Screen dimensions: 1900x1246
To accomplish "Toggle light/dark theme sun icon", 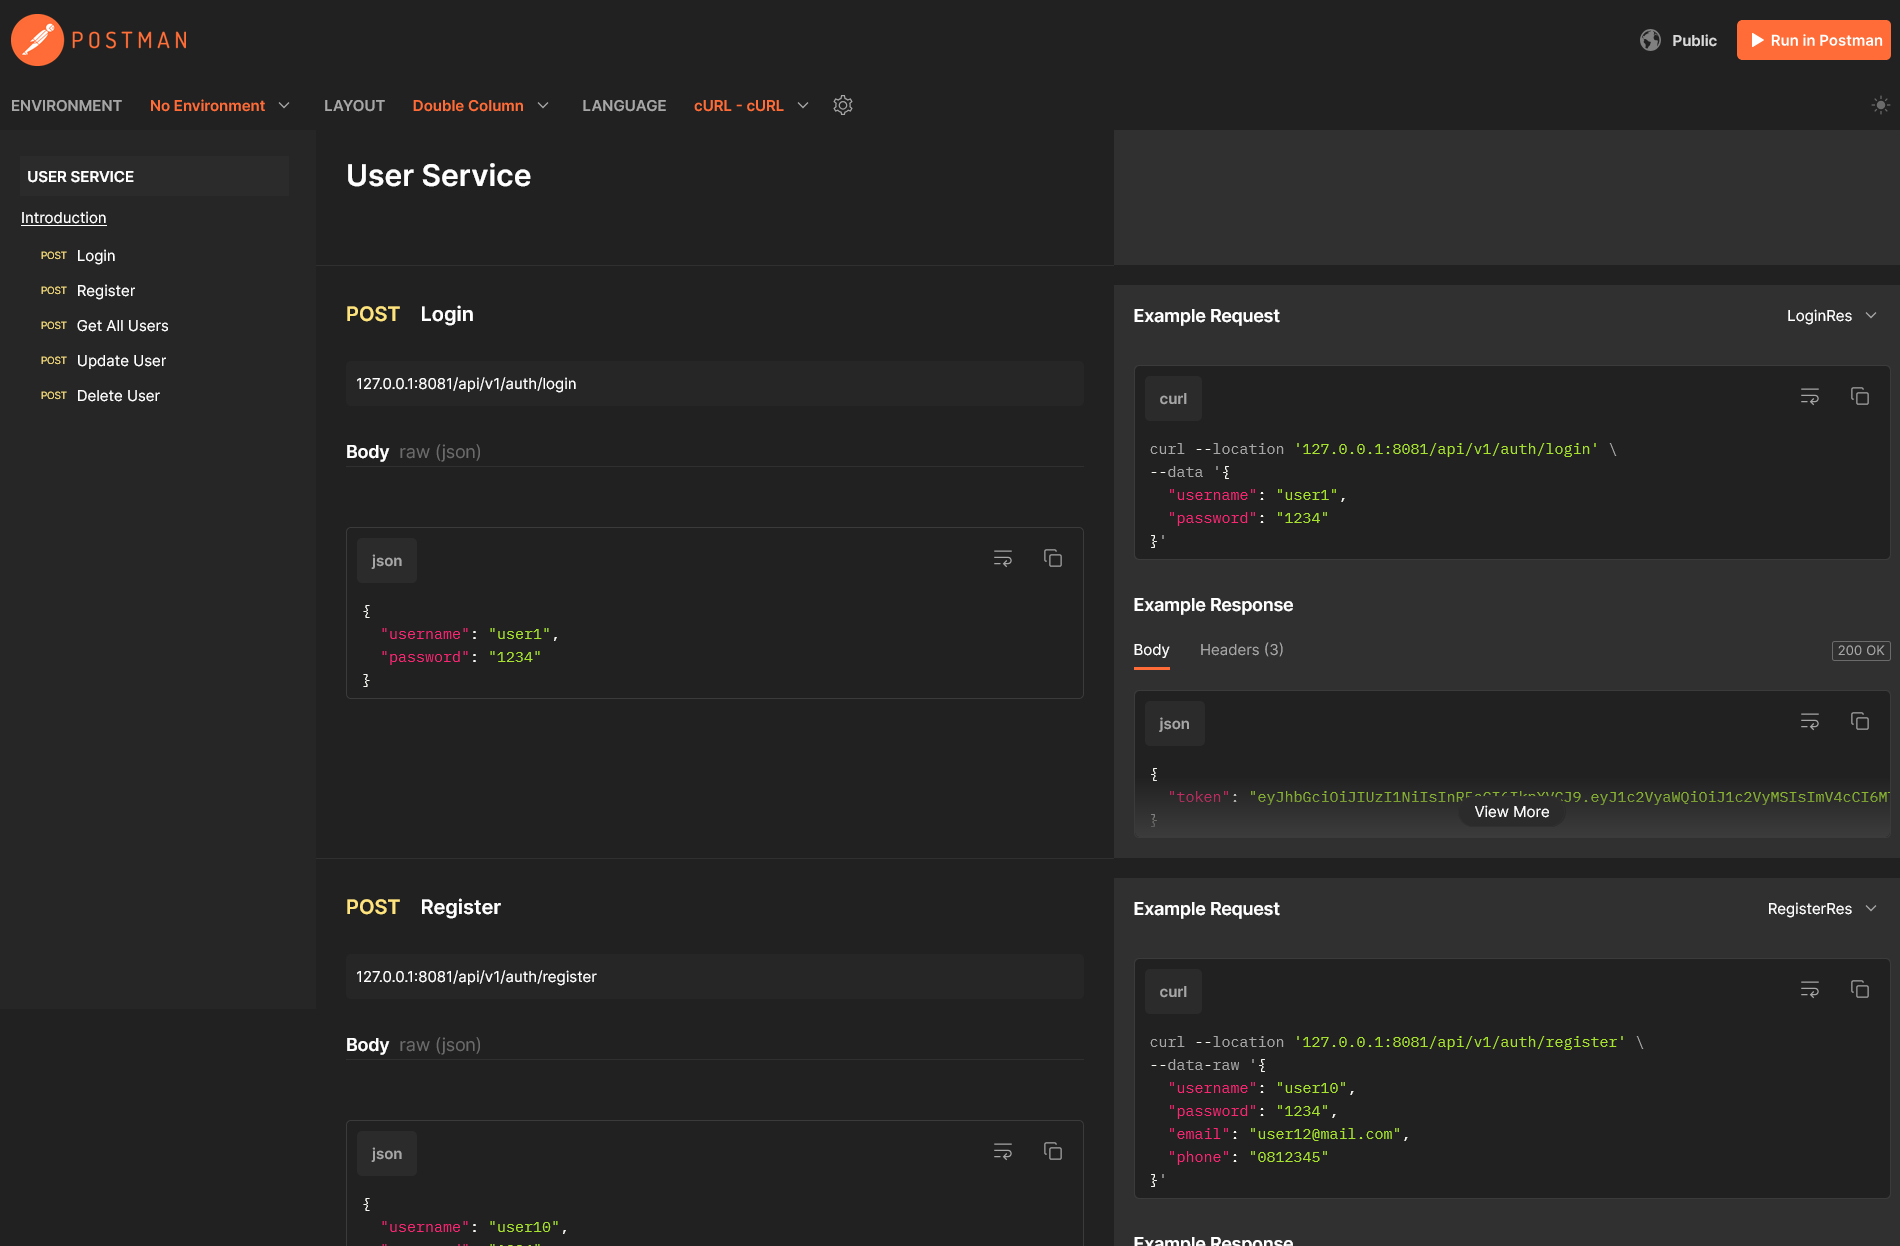I will click(x=1880, y=105).
